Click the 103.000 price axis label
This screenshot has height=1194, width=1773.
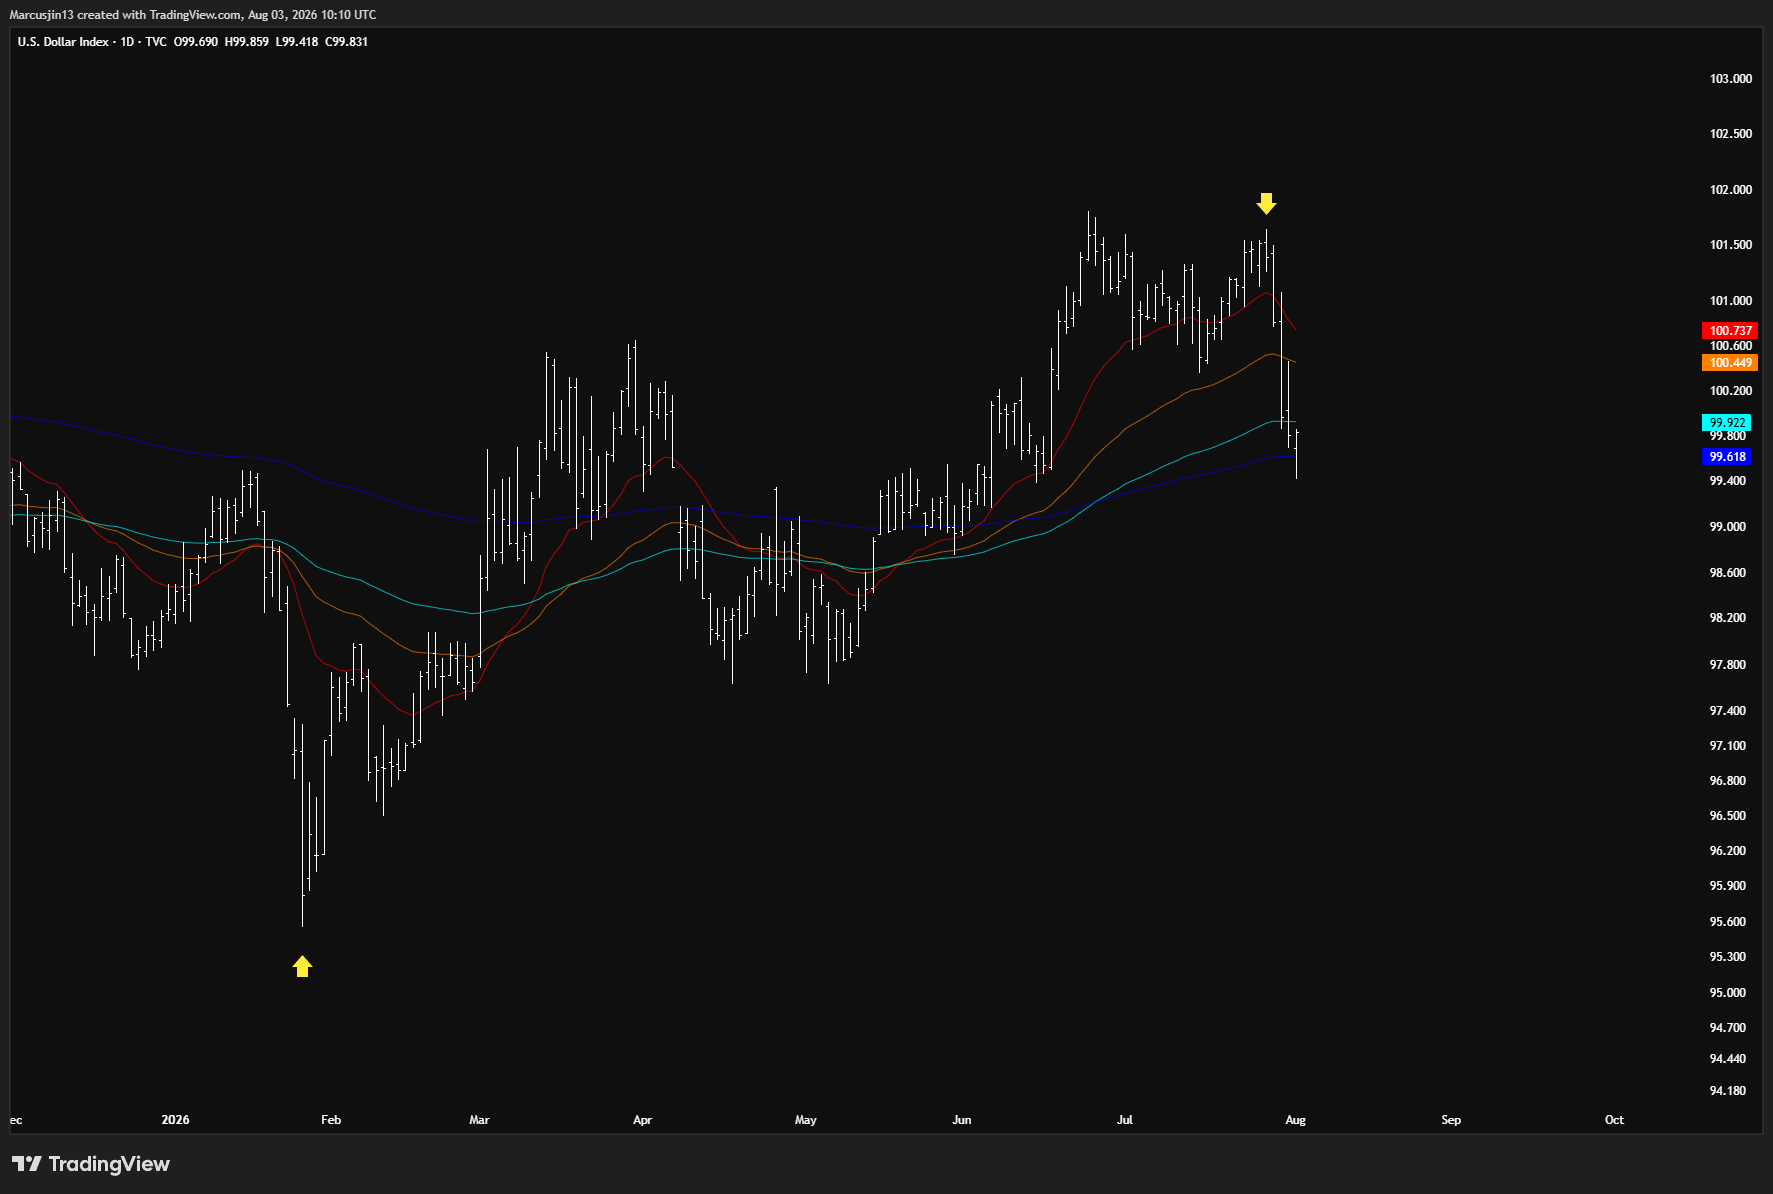click(x=1731, y=79)
